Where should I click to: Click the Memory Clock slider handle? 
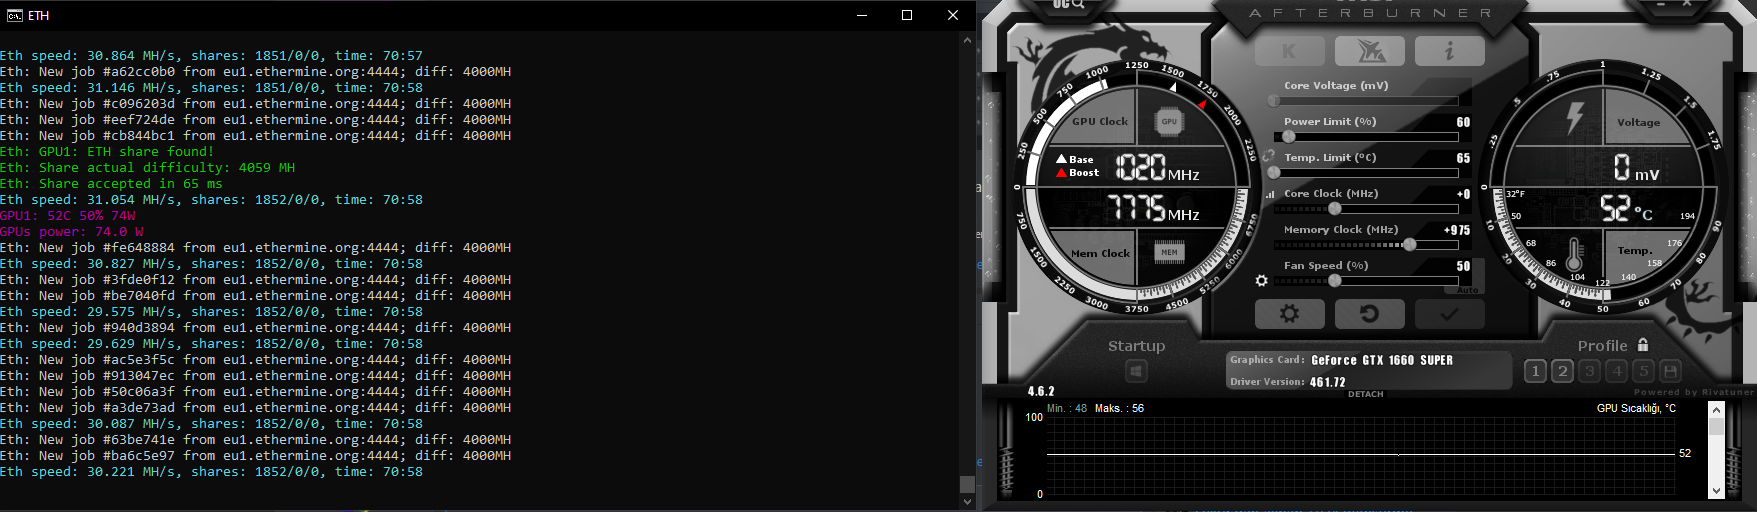click(1410, 245)
